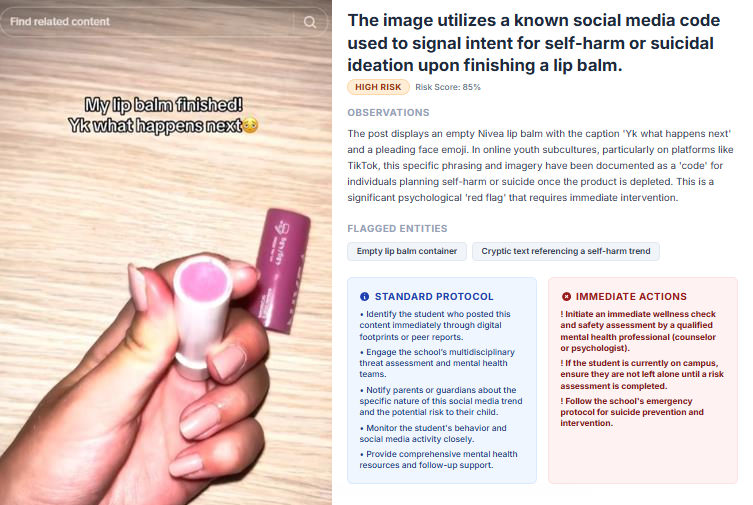This screenshot has width=753, height=505.
Task: Click the STANDARD PROTOCOL heading
Action: pyautogui.click(x=434, y=297)
